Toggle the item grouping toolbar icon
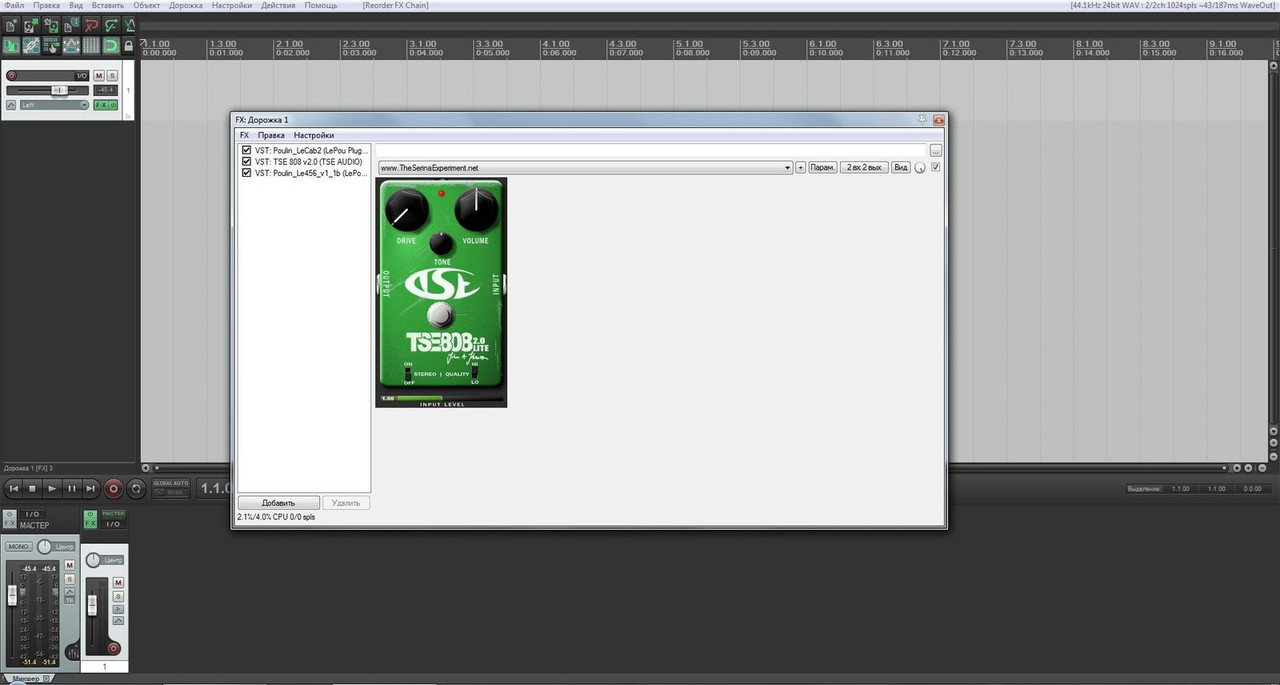The image size is (1280, 685). tap(31, 45)
